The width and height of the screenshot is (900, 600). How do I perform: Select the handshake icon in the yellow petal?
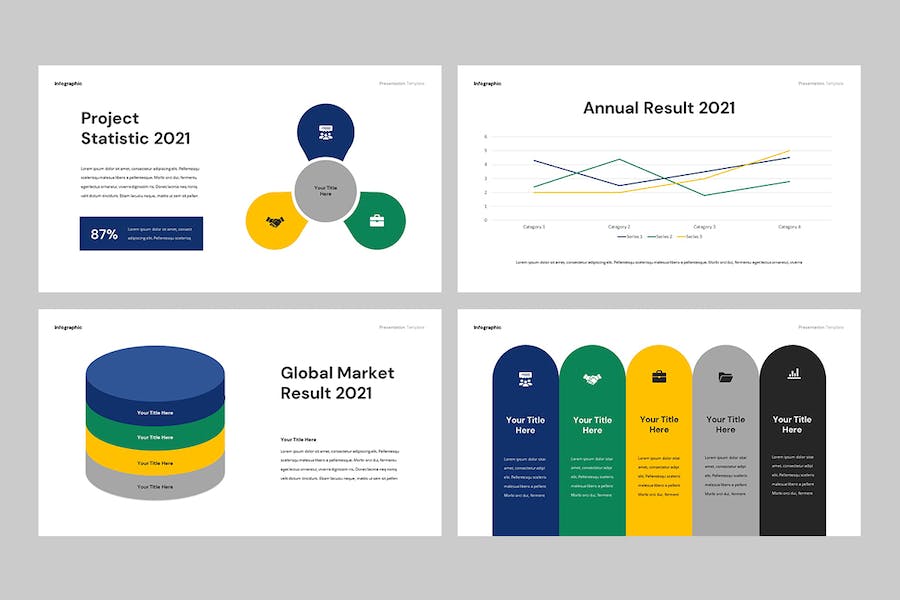pyautogui.click(x=274, y=221)
